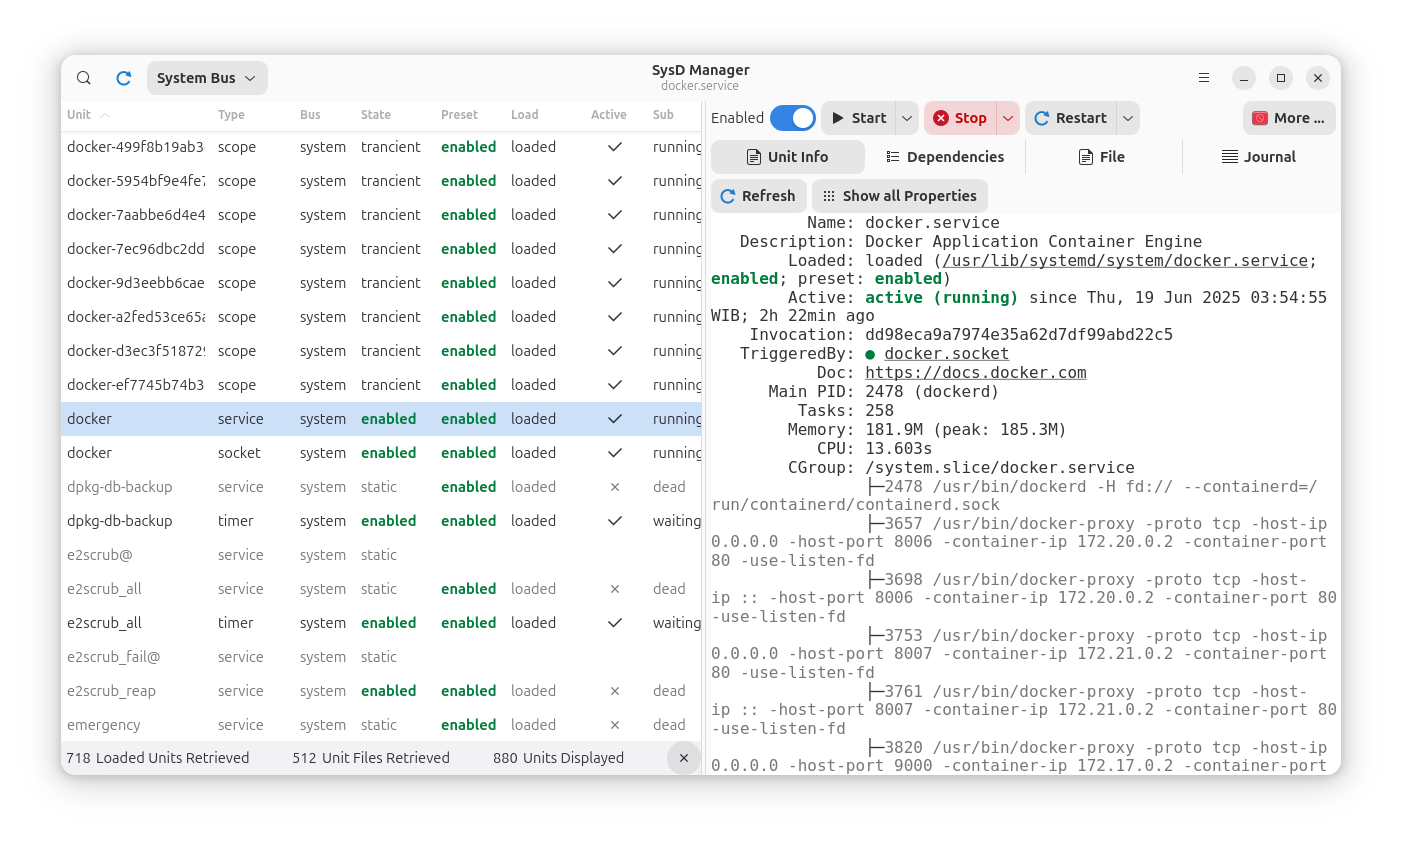Open the docs.docker.com documentation link

(976, 373)
